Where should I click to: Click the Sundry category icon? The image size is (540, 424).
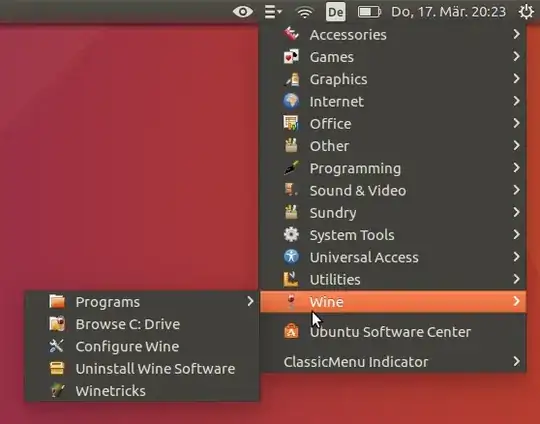click(x=291, y=212)
